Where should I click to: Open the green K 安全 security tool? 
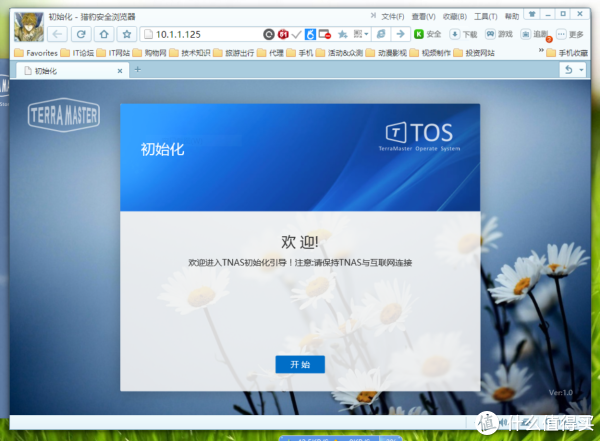coord(428,34)
